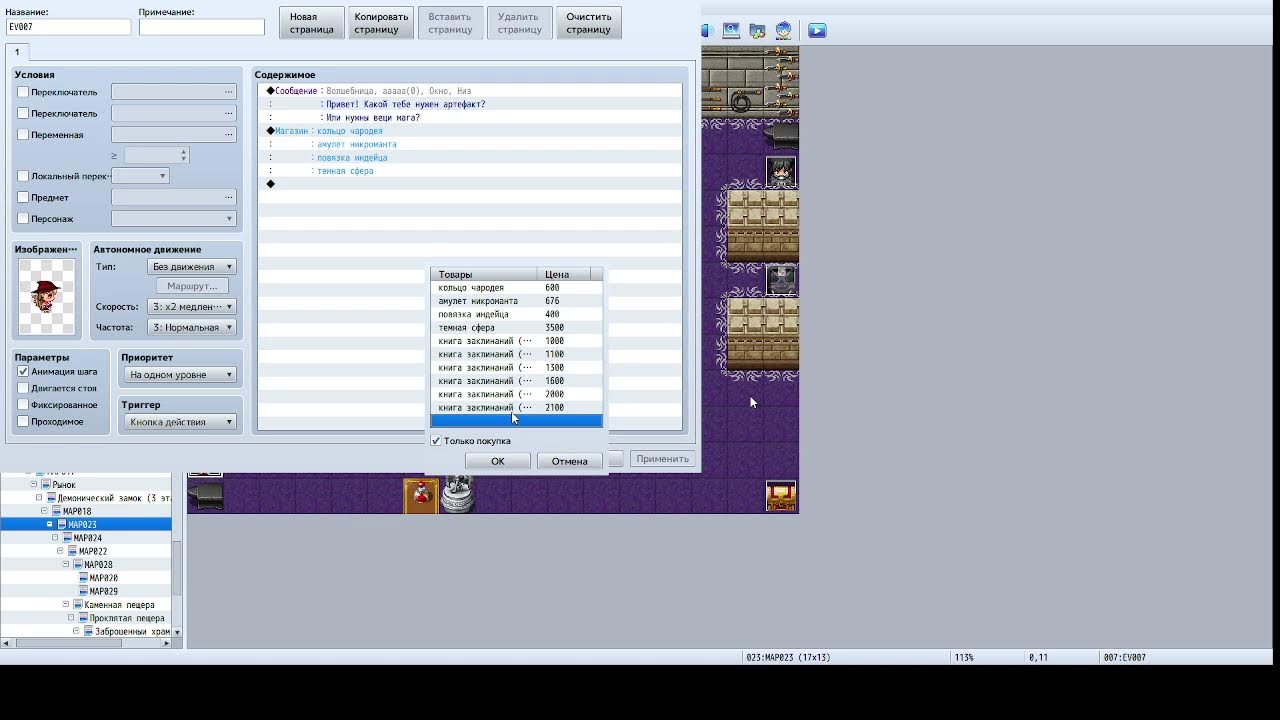Image resolution: width=1280 pixels, height=720 pixels.
Task: Select the Магазин: кольцо чародея command line
Action: click(470, 131)
